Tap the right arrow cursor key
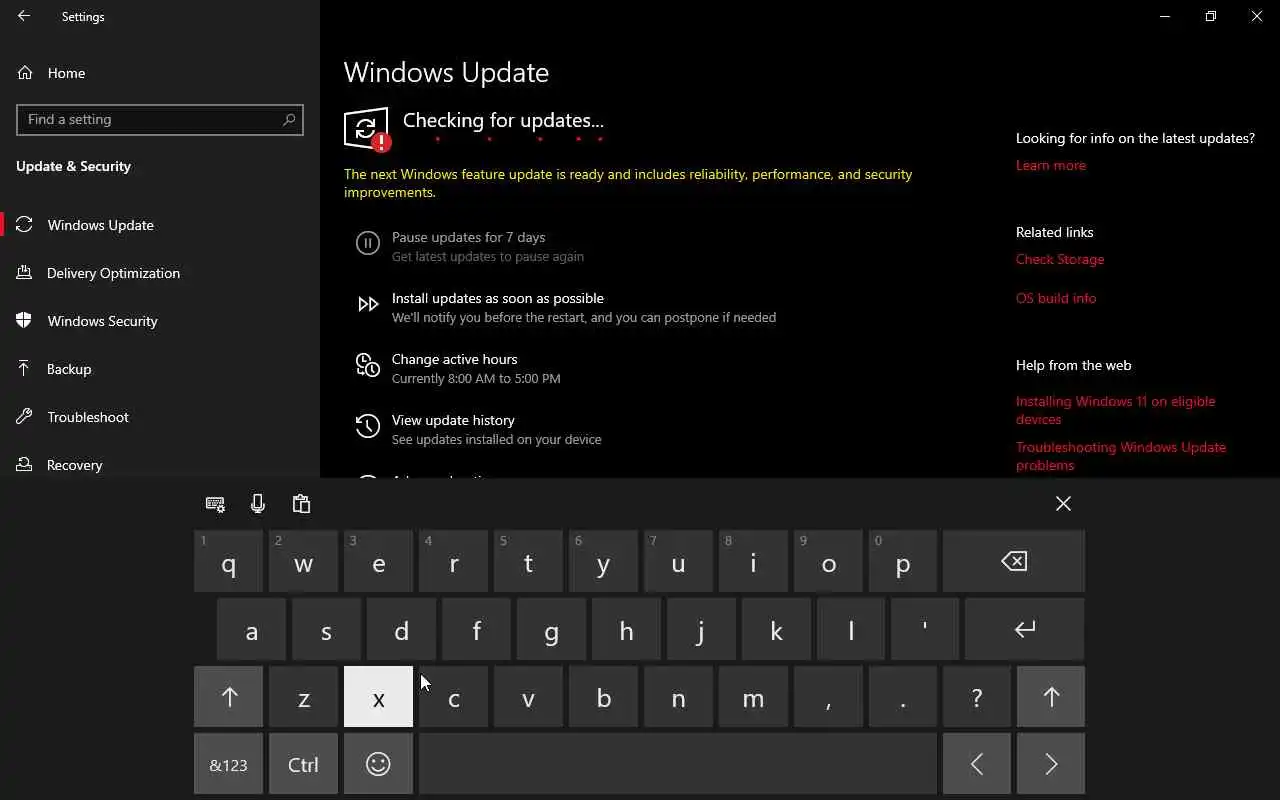The image size is (1280, 800). [1051, 764]
